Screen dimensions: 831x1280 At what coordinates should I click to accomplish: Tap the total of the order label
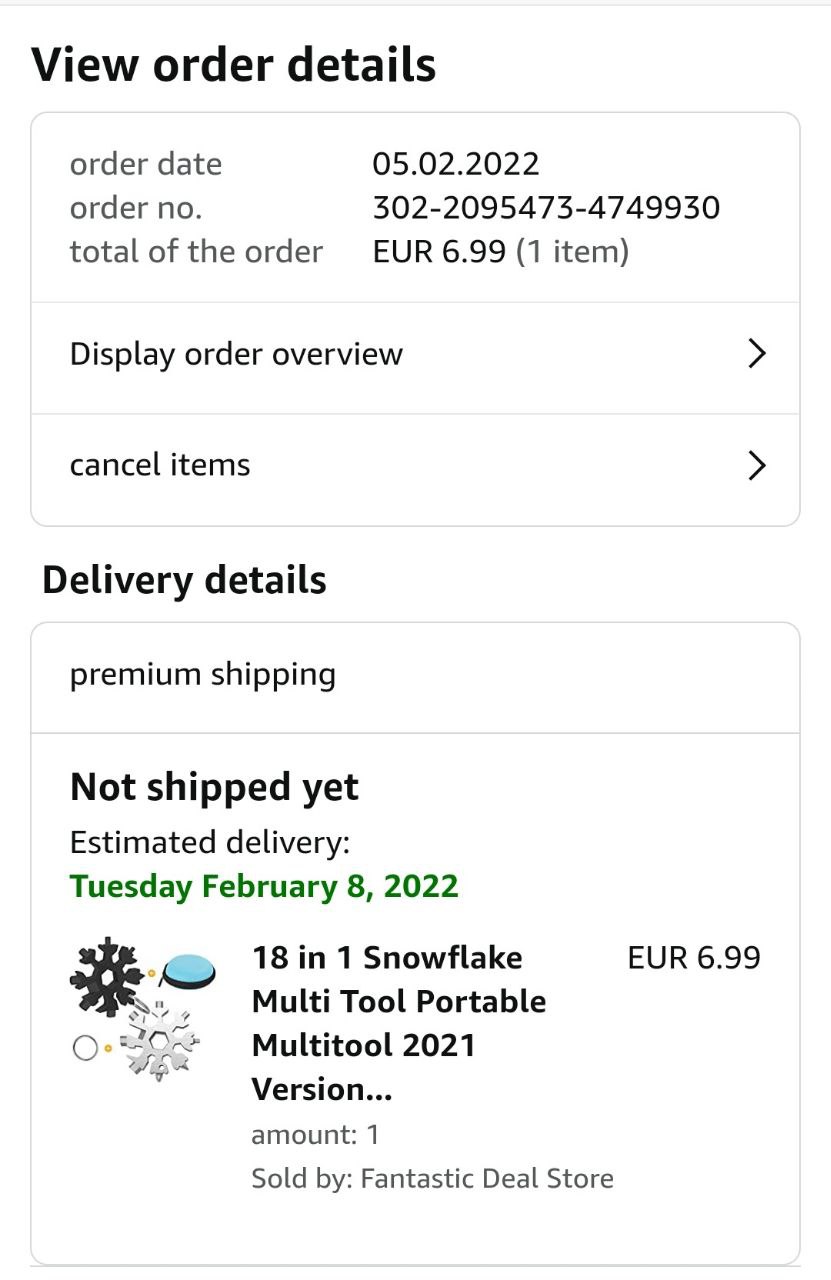[x=196, y=252]
